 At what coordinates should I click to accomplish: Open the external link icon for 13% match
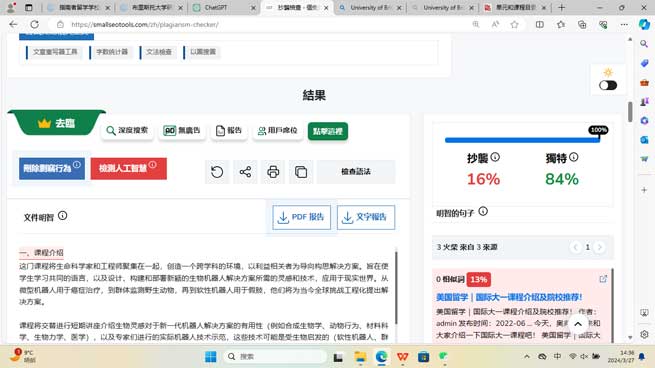(x=603, y=279)
